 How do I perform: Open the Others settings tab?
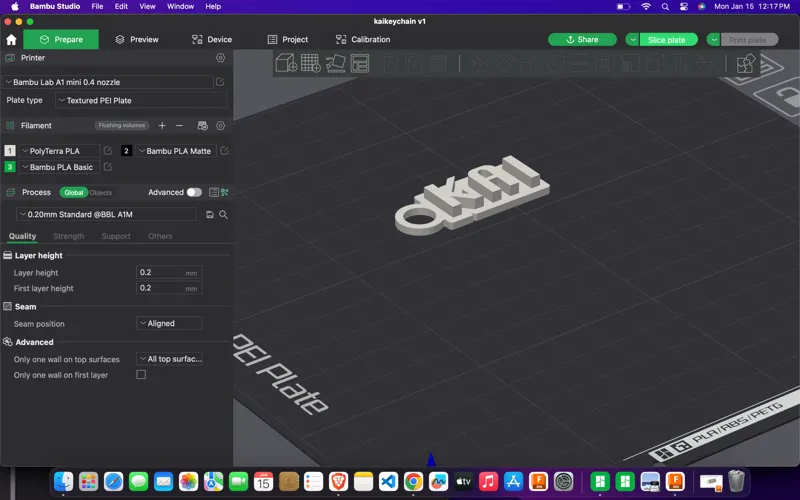(x=160, y=236)
